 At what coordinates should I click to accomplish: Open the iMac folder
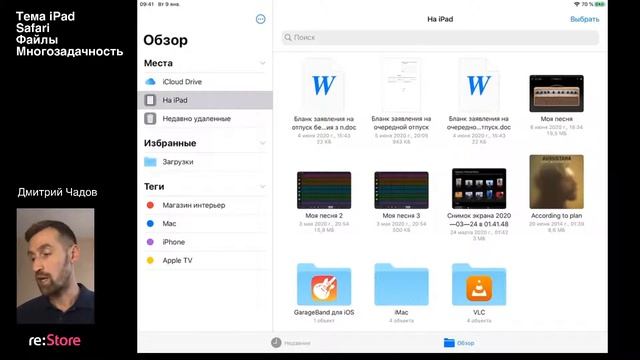click(401, 284)
